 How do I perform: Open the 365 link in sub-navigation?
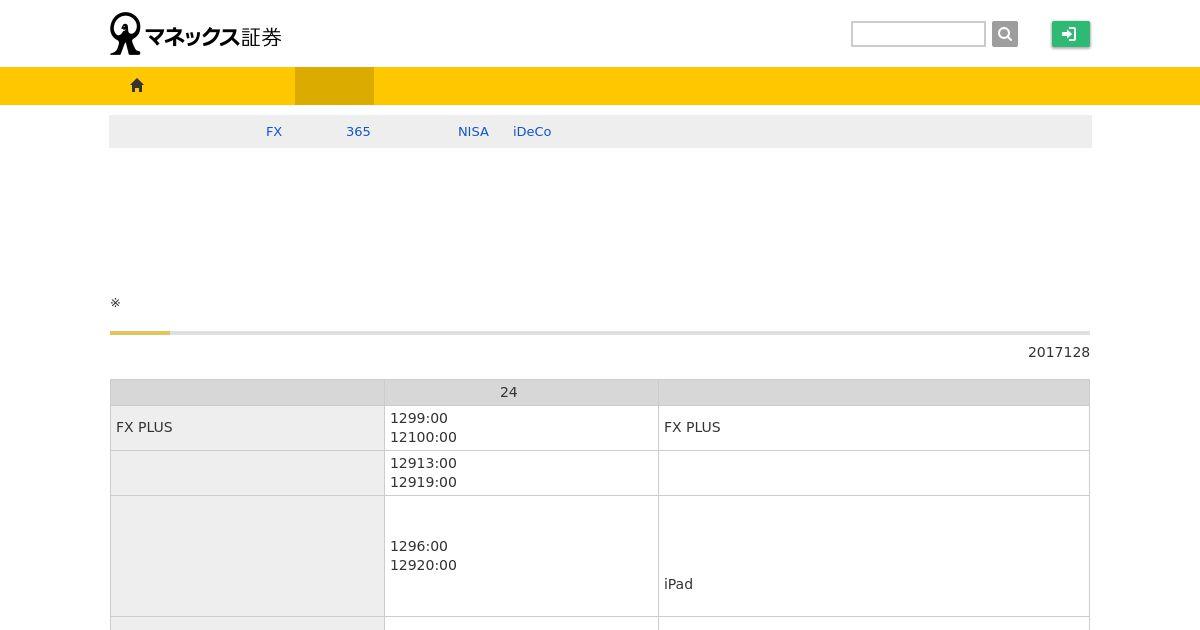coord(358,132)
